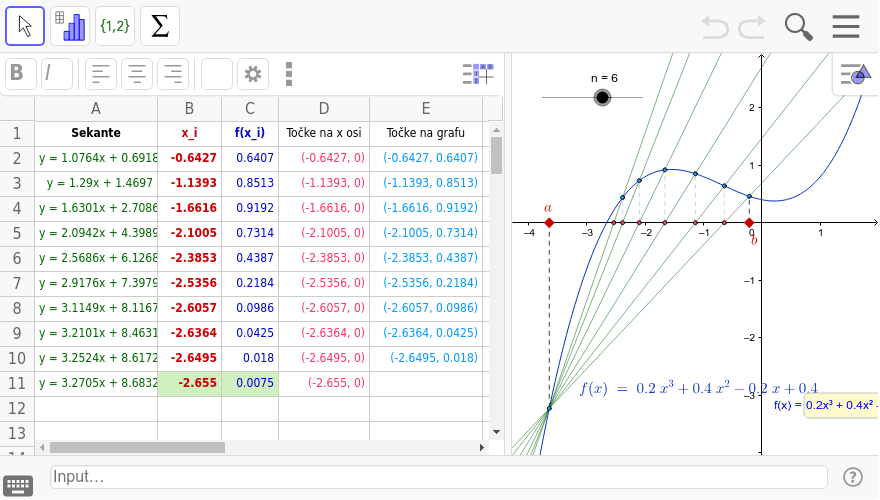
Task: Select cell y = 1.29x + 1.4697
Action: (x=96, y=184)
